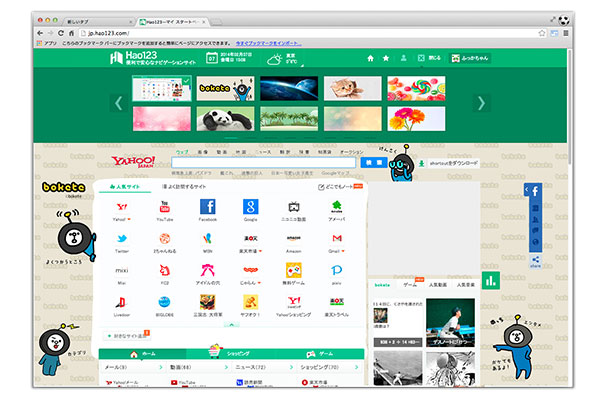This screenshot has width=600, height=400.
Task: Show previous theme thumbnails with left arrow
Action: tap(119, 103)
